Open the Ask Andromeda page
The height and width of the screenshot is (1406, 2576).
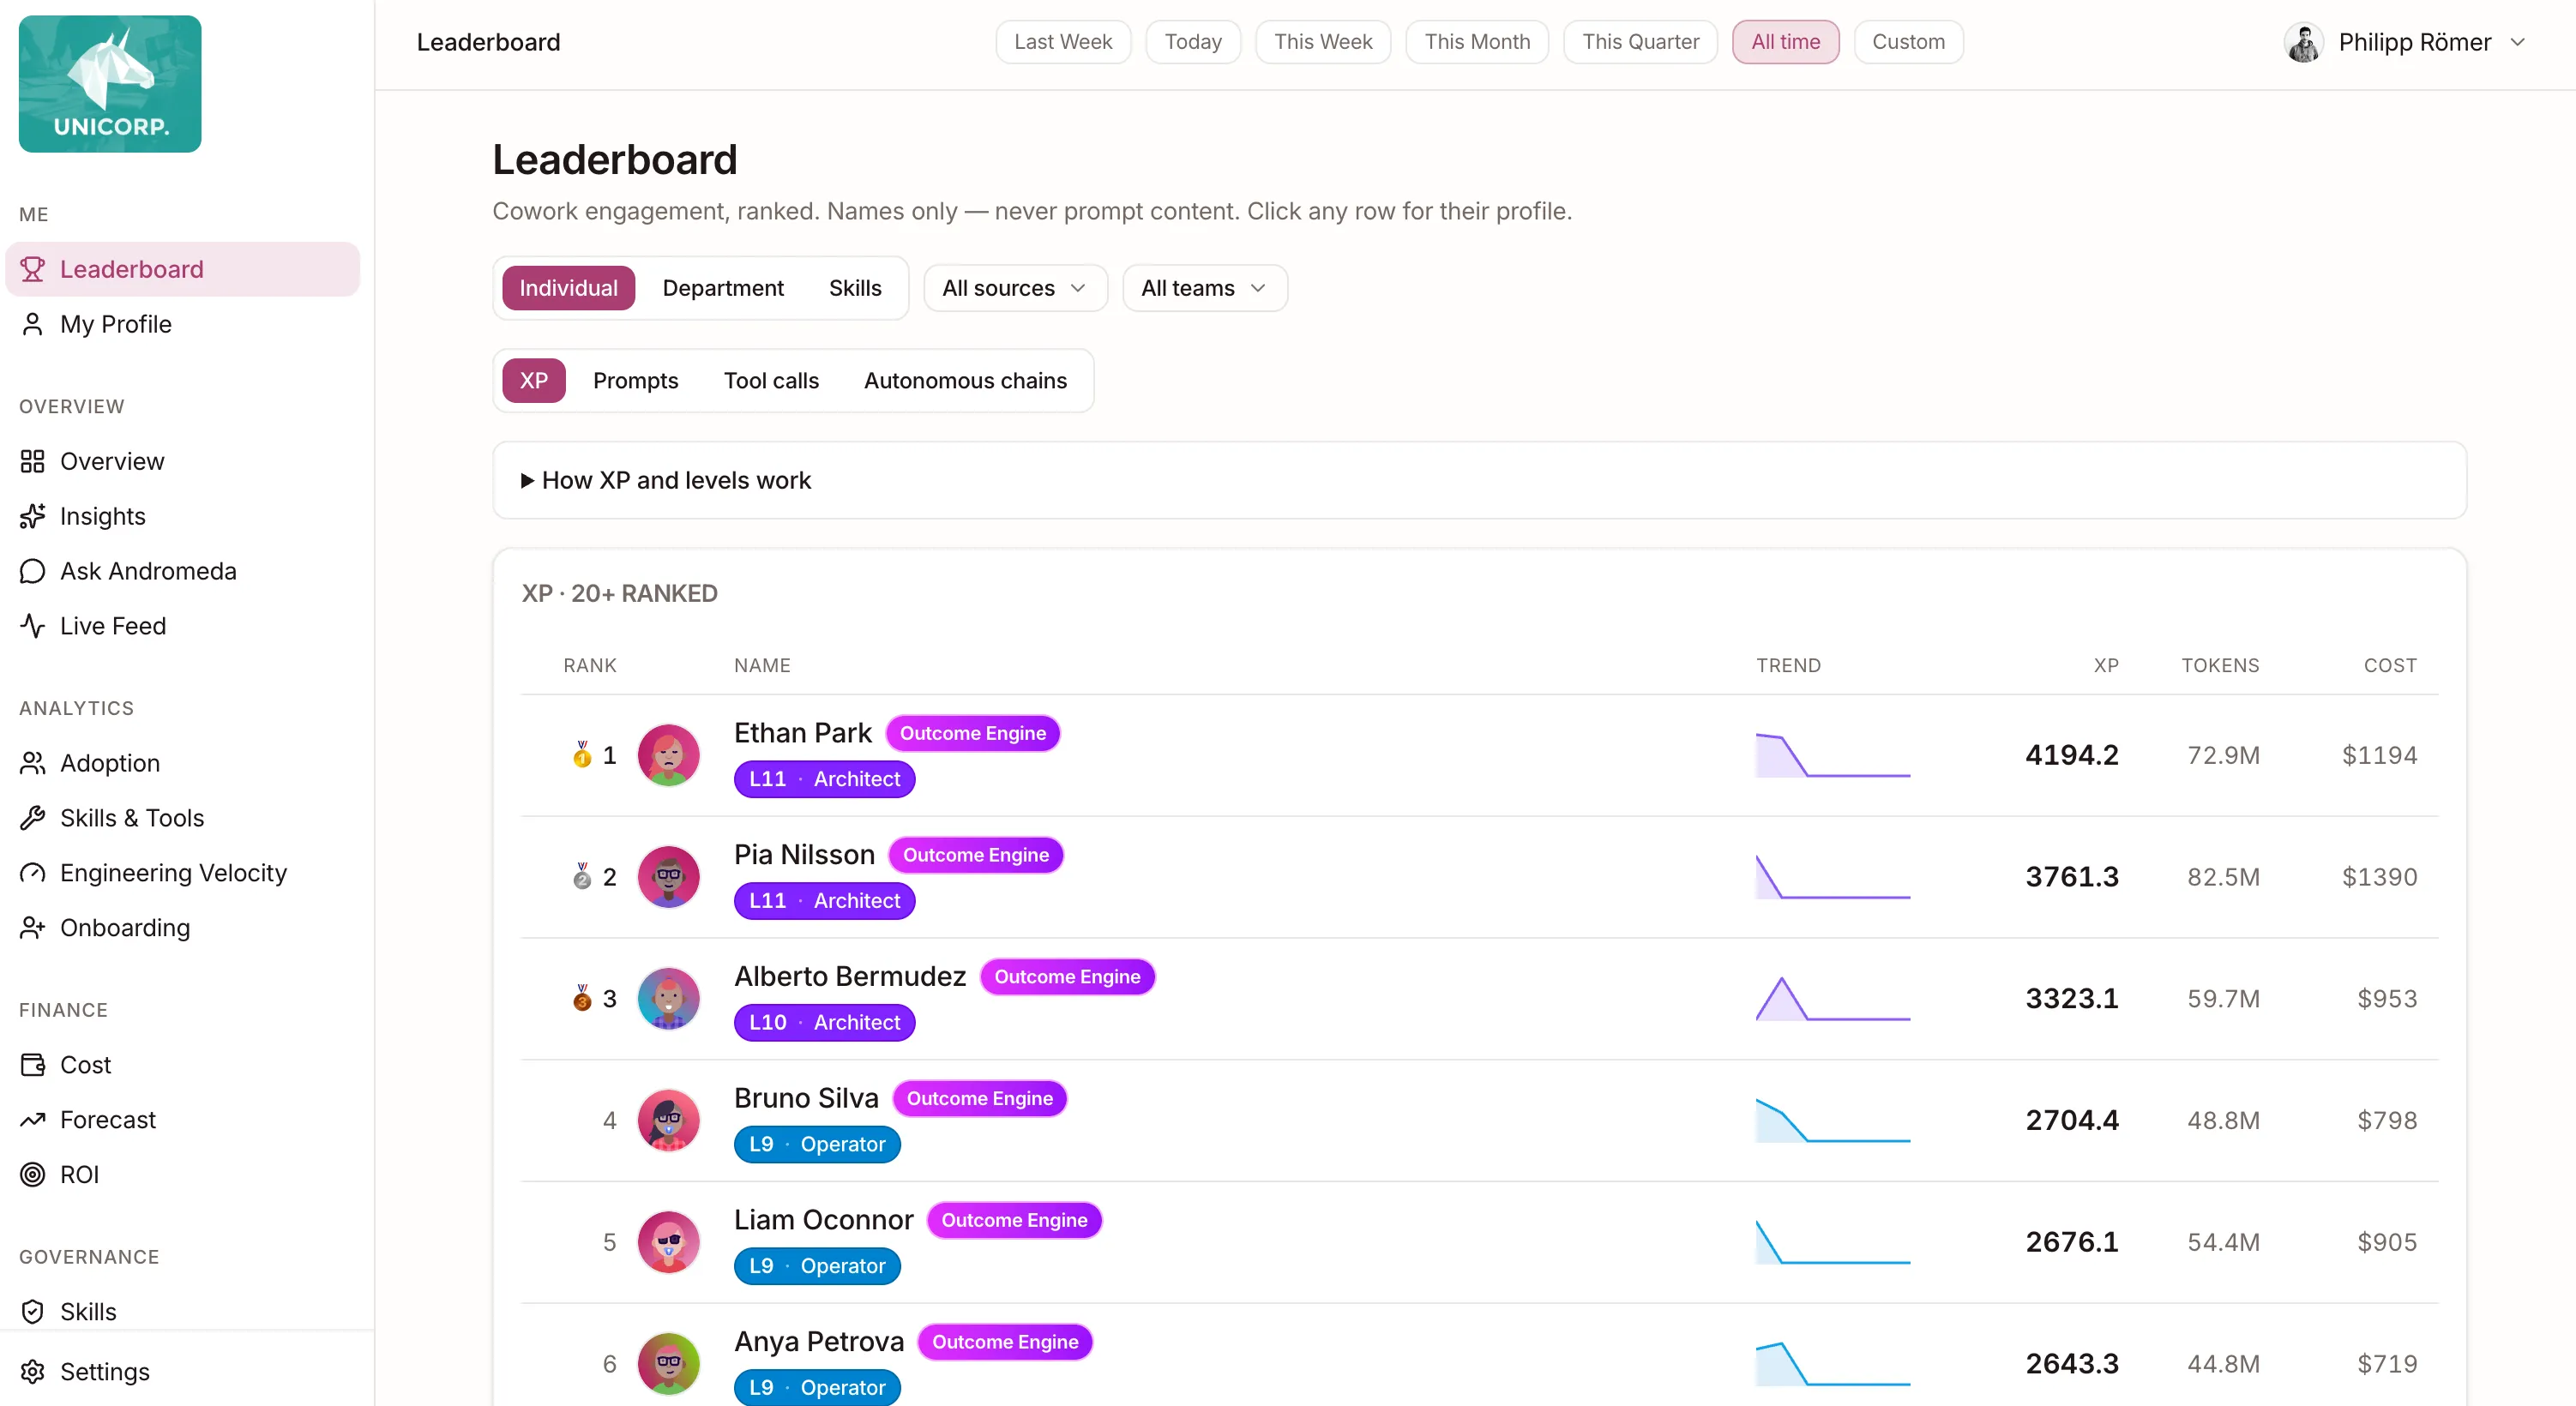click(183, 571)
